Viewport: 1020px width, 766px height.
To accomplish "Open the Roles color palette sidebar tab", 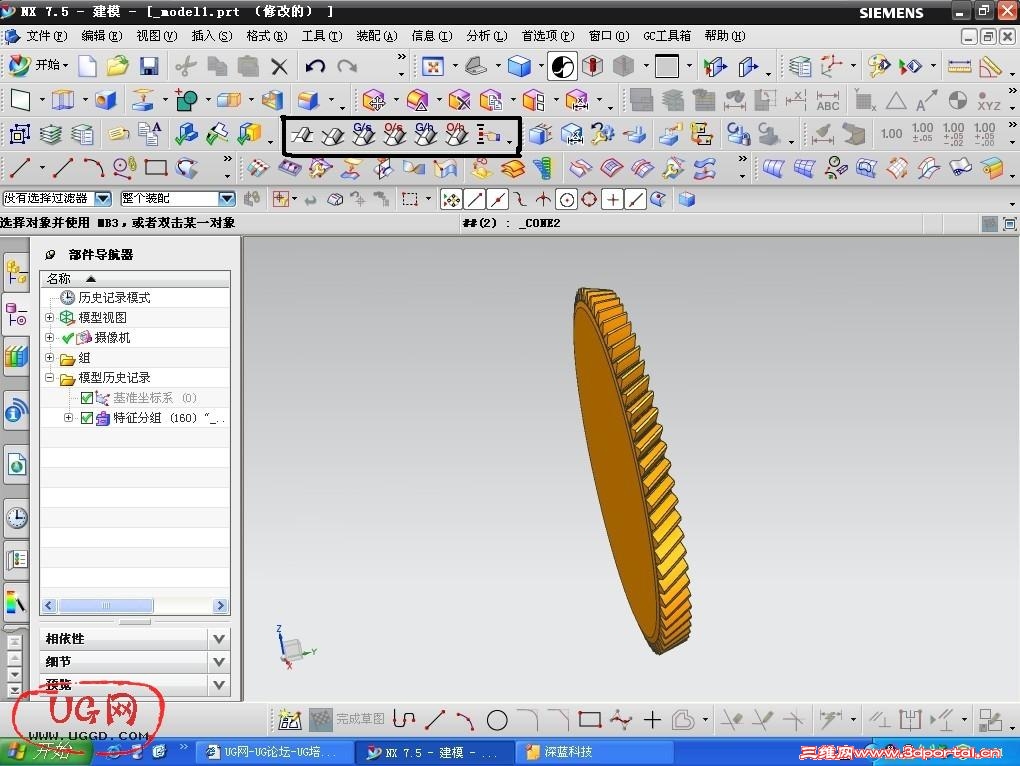I will tap(16, 601).
